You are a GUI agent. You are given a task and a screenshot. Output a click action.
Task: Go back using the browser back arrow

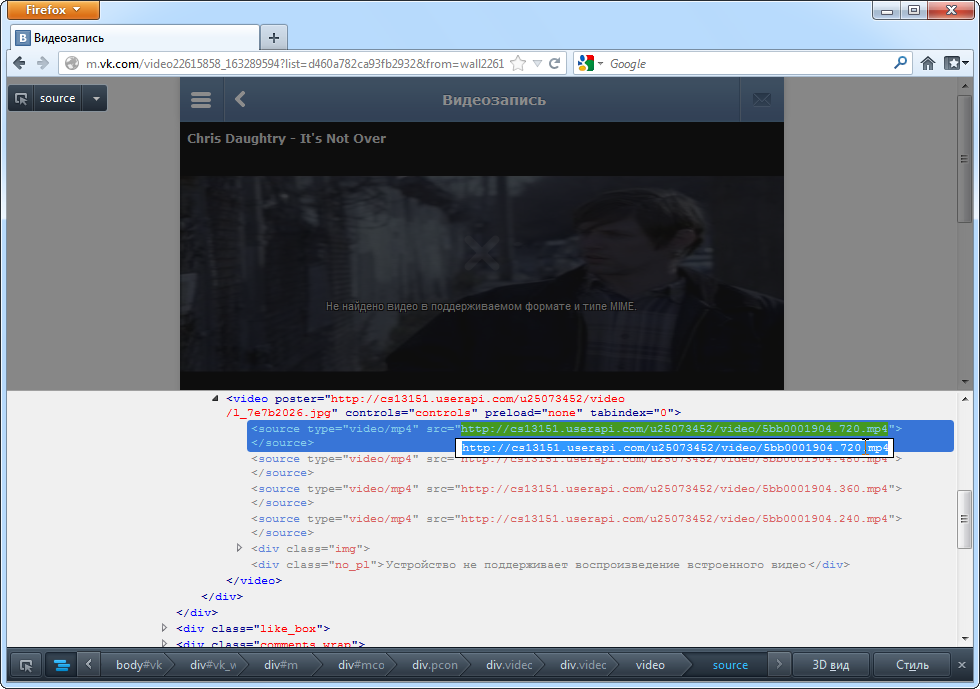19,63
